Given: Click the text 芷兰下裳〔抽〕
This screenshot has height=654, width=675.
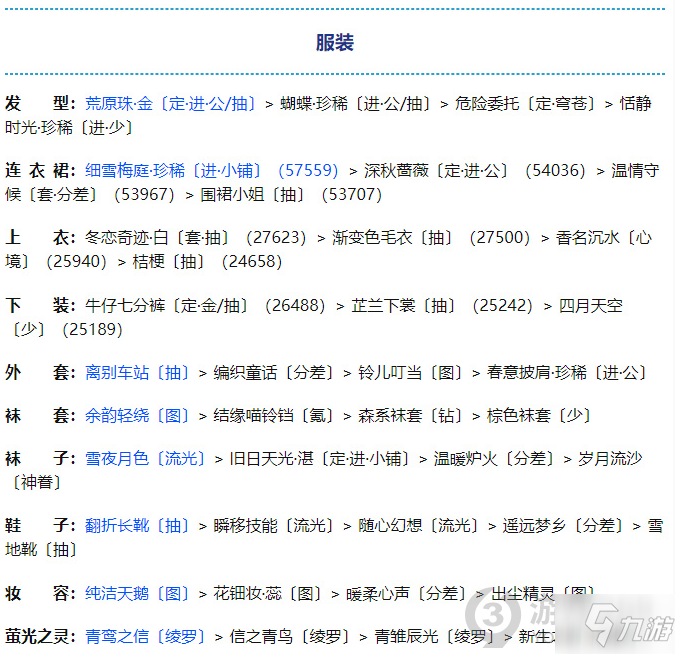Looking at the screenshot, I should [x=403, y=306].
